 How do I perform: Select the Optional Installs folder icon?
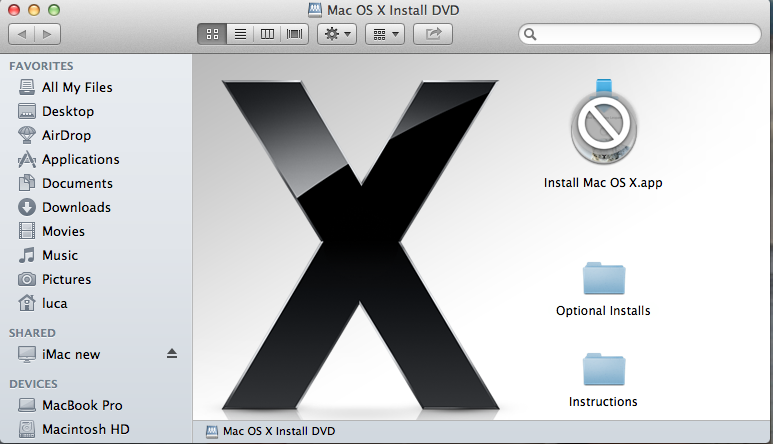click(x=604, y=278)
